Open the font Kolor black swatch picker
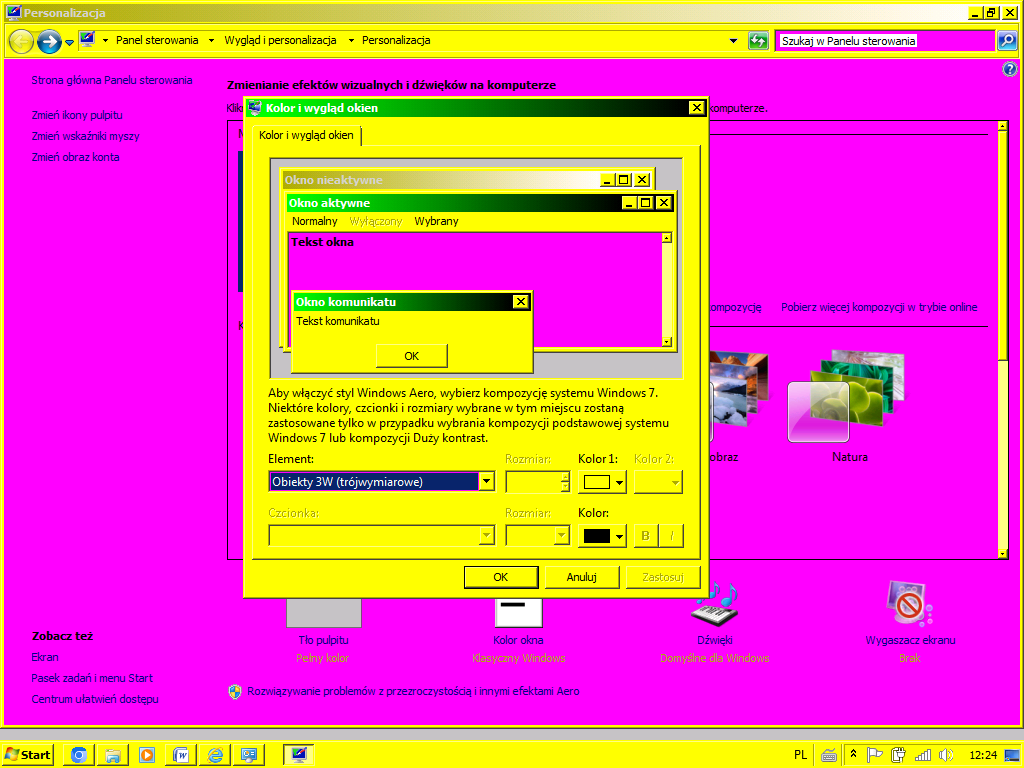The image size is (1024, 768). point(601,536)
